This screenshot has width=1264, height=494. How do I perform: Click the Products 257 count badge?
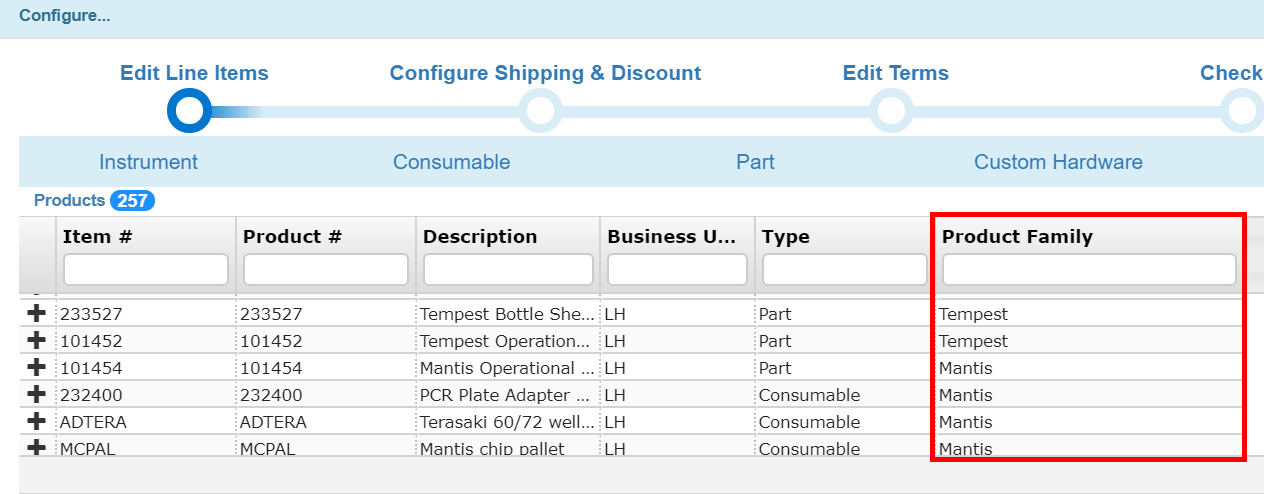[132, 201]
